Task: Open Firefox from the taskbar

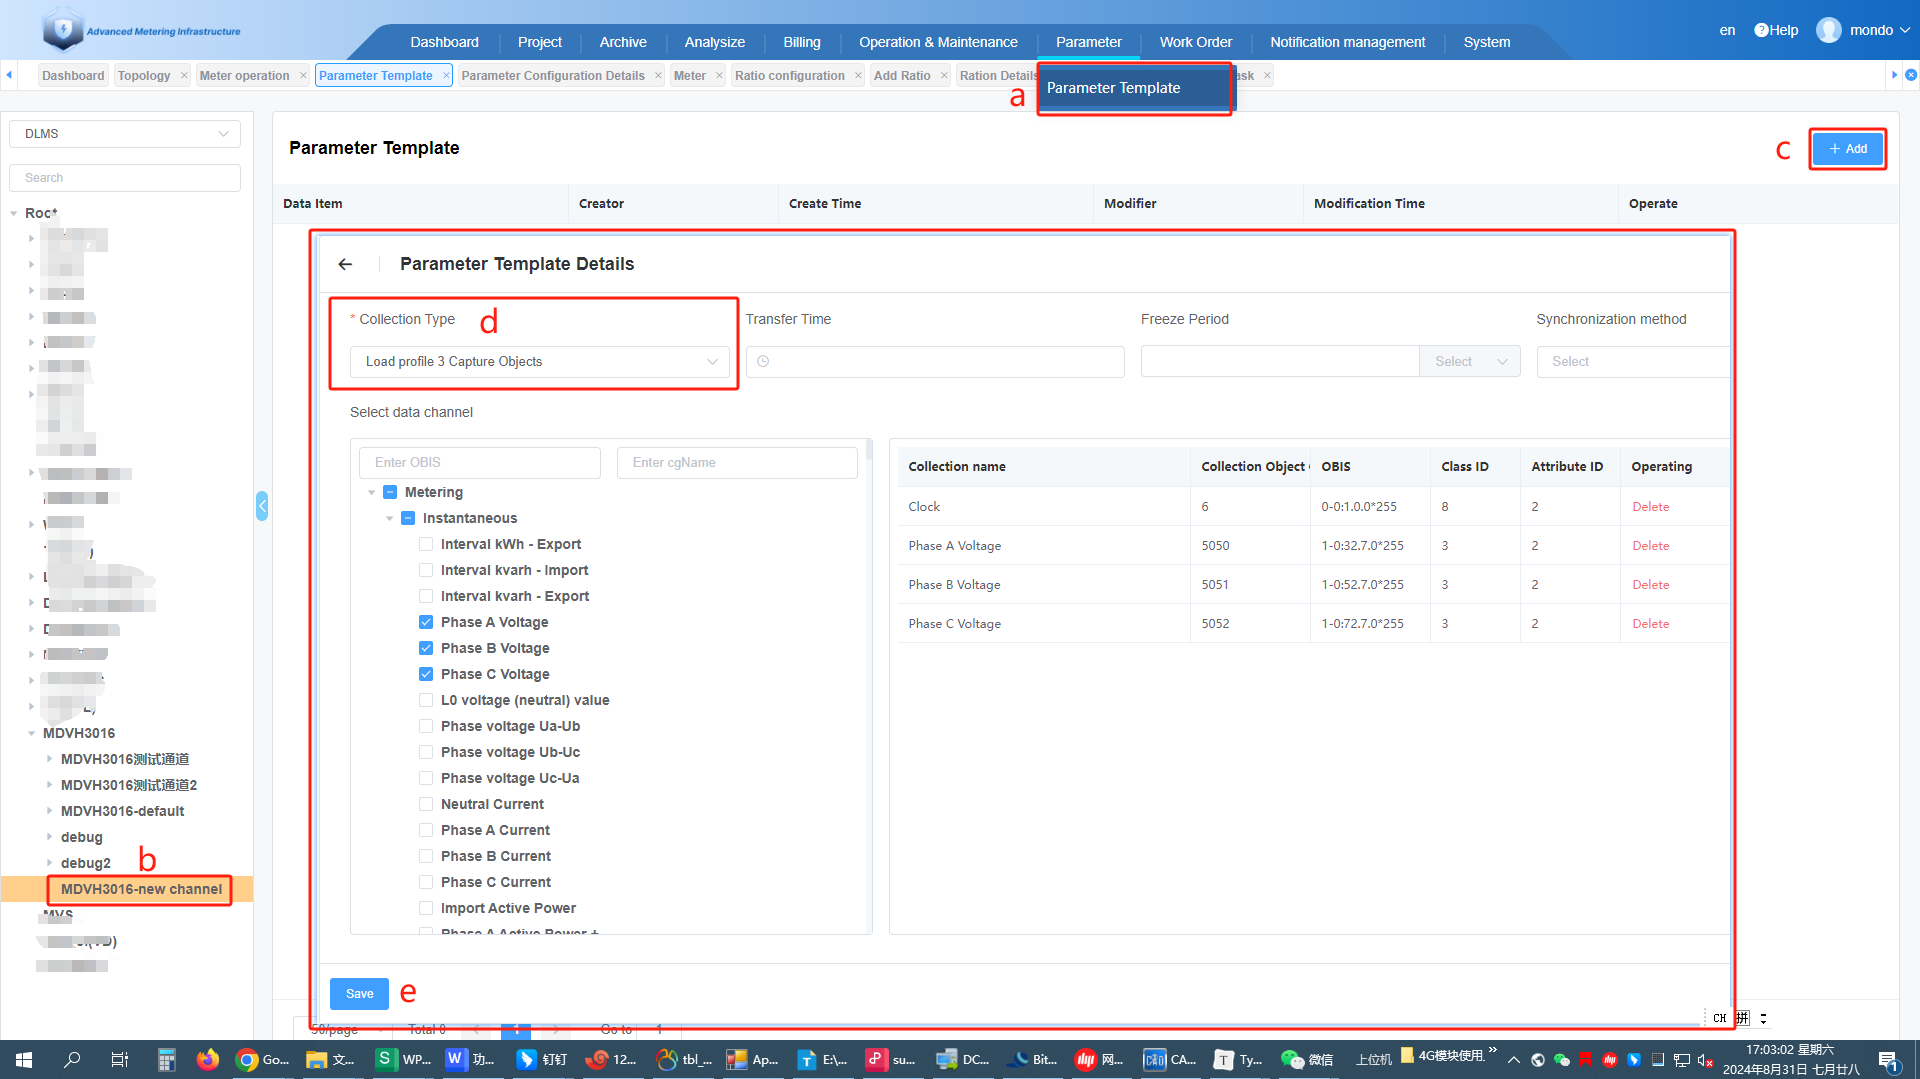Action: tap(208, 1059)
